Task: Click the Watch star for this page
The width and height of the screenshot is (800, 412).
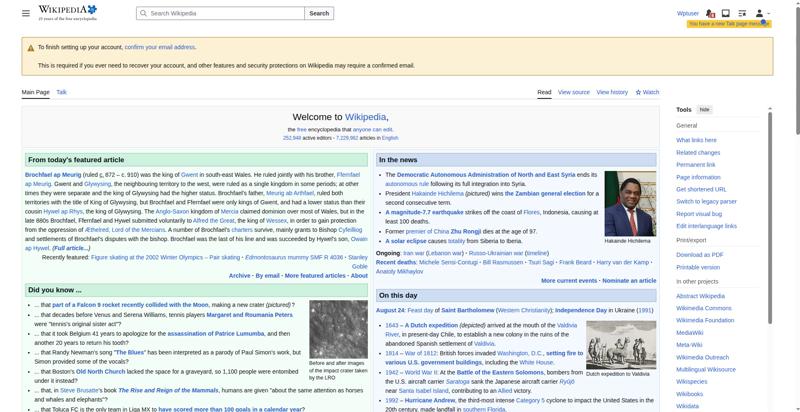Action: 647,92
